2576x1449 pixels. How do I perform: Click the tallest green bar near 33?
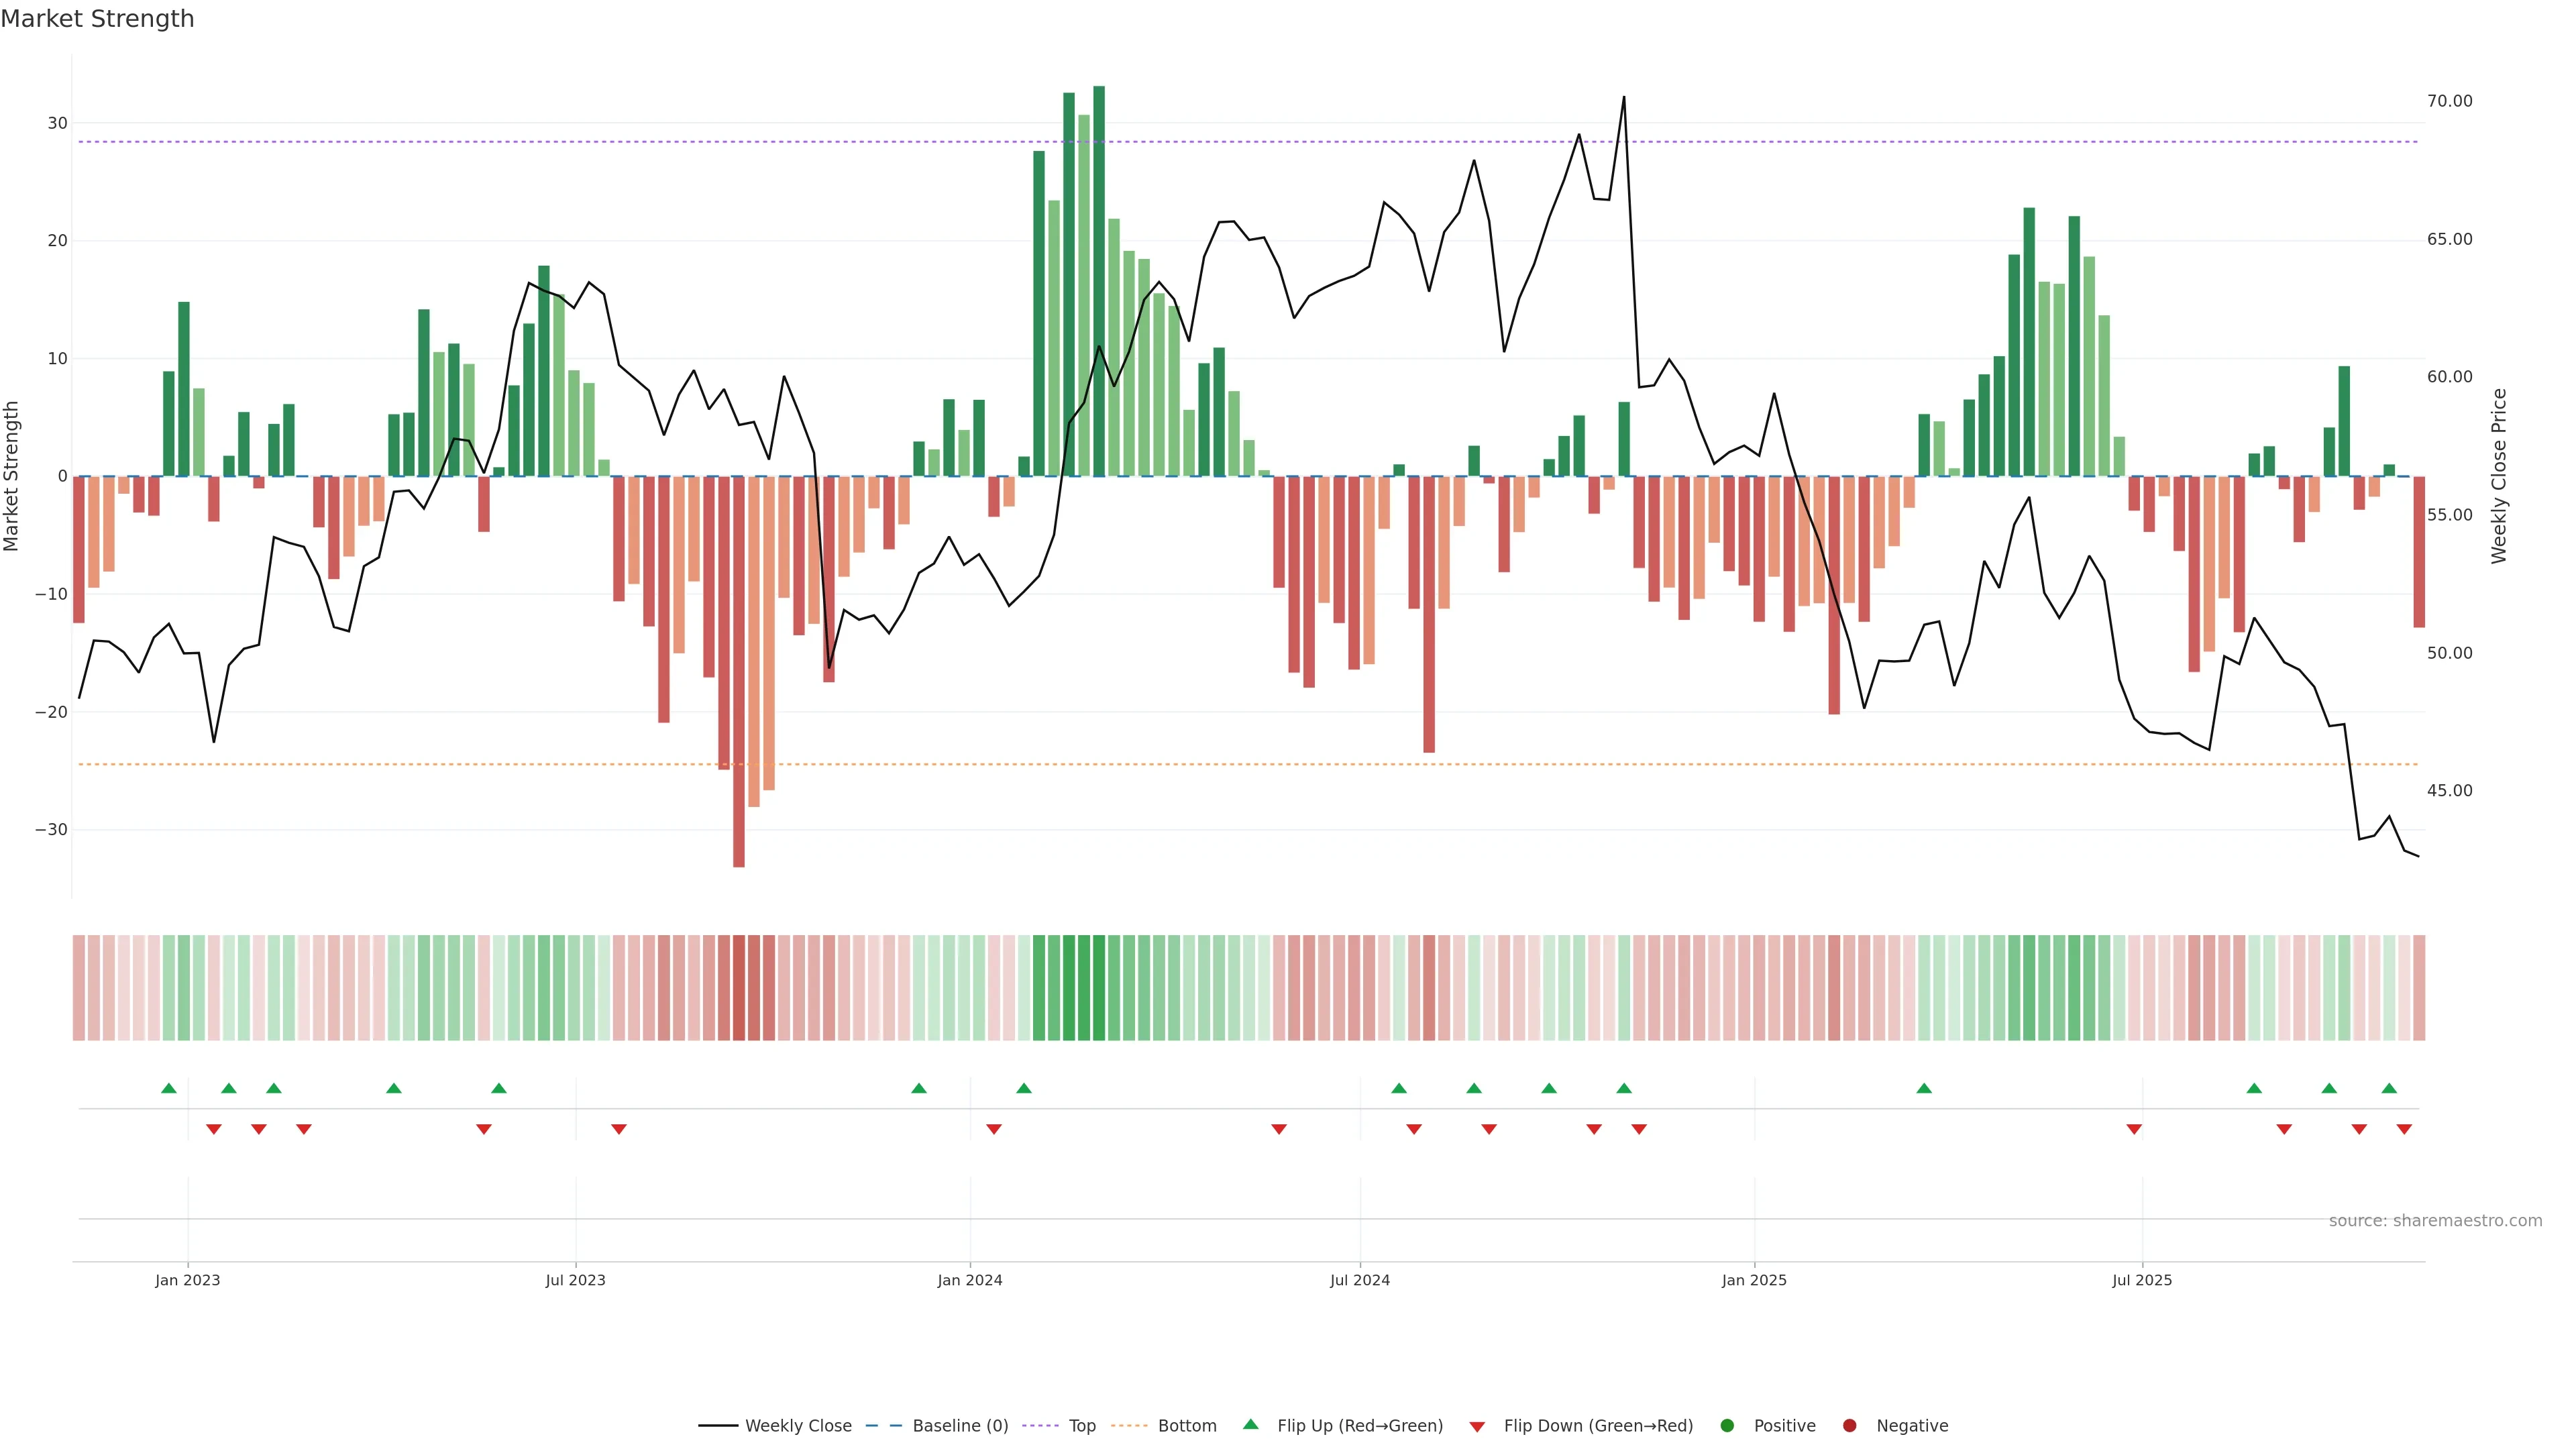1099,280
